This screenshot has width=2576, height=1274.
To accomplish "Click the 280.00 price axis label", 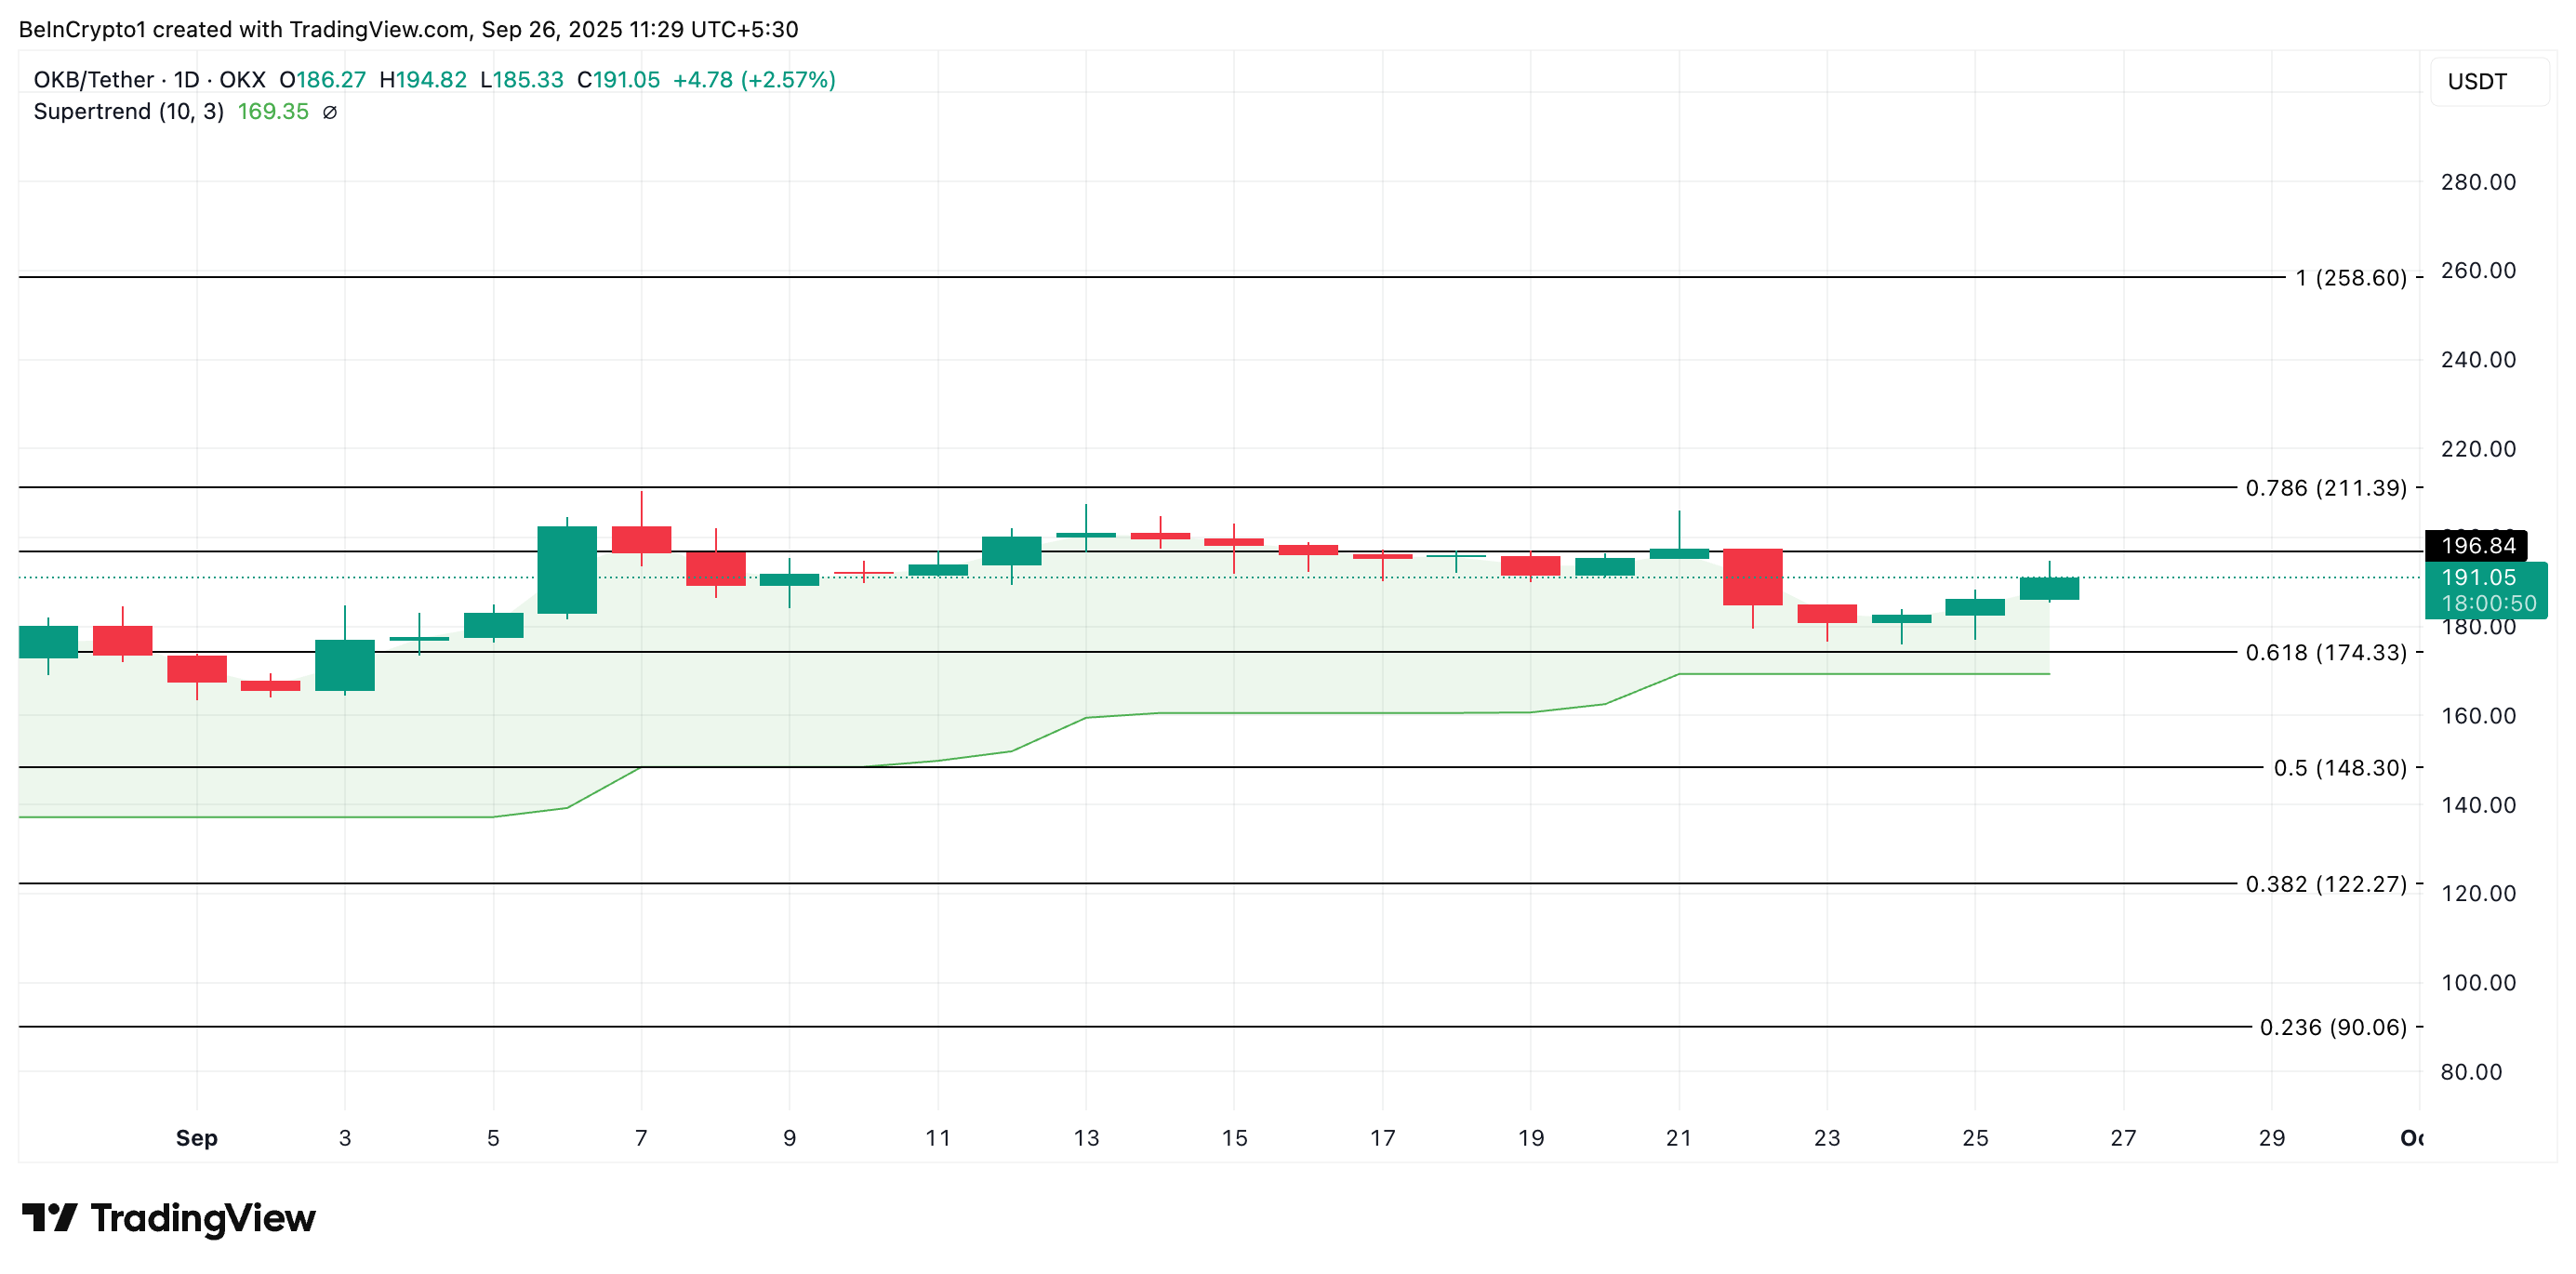I will (x=2477, y=182).
